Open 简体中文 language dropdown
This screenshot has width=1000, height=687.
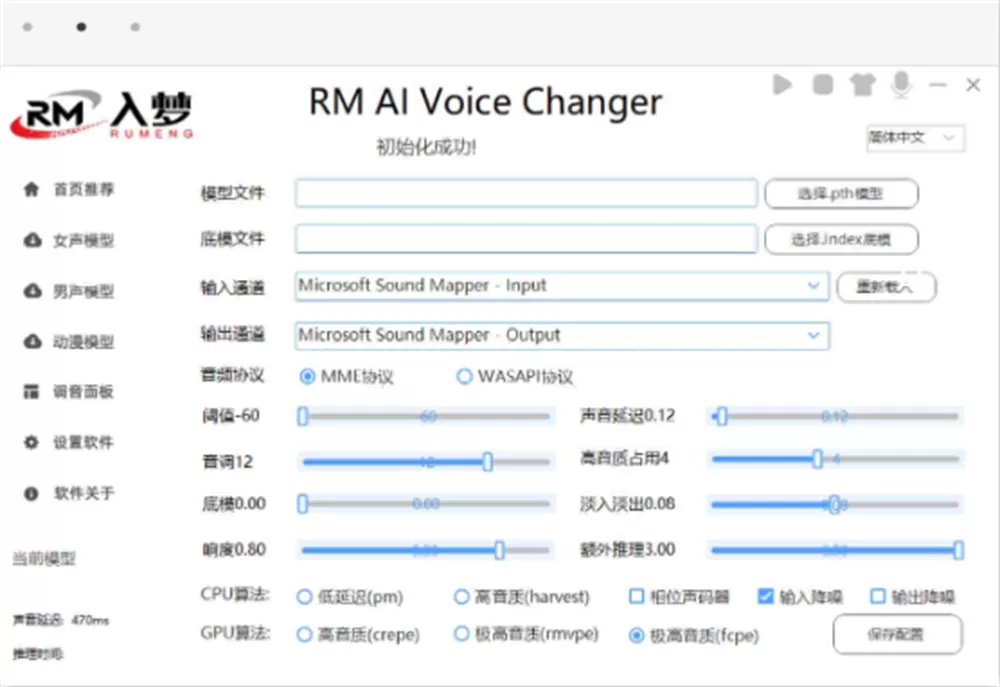tap(915, 138)
